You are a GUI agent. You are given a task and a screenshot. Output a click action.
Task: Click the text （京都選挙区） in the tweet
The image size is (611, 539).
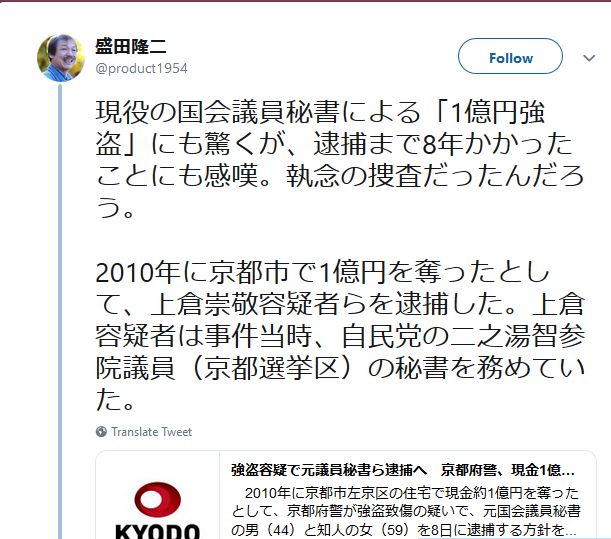click(x=272, y=368)
